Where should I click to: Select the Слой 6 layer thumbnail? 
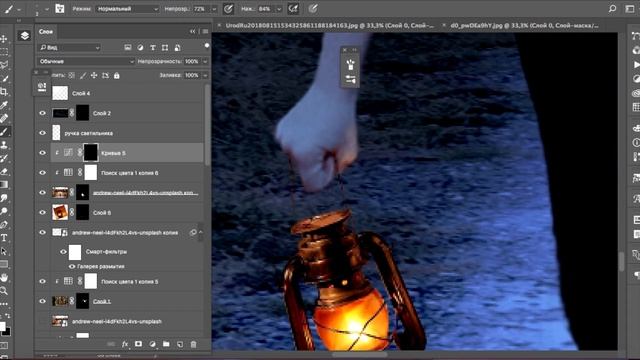click(x=60, y=212)
